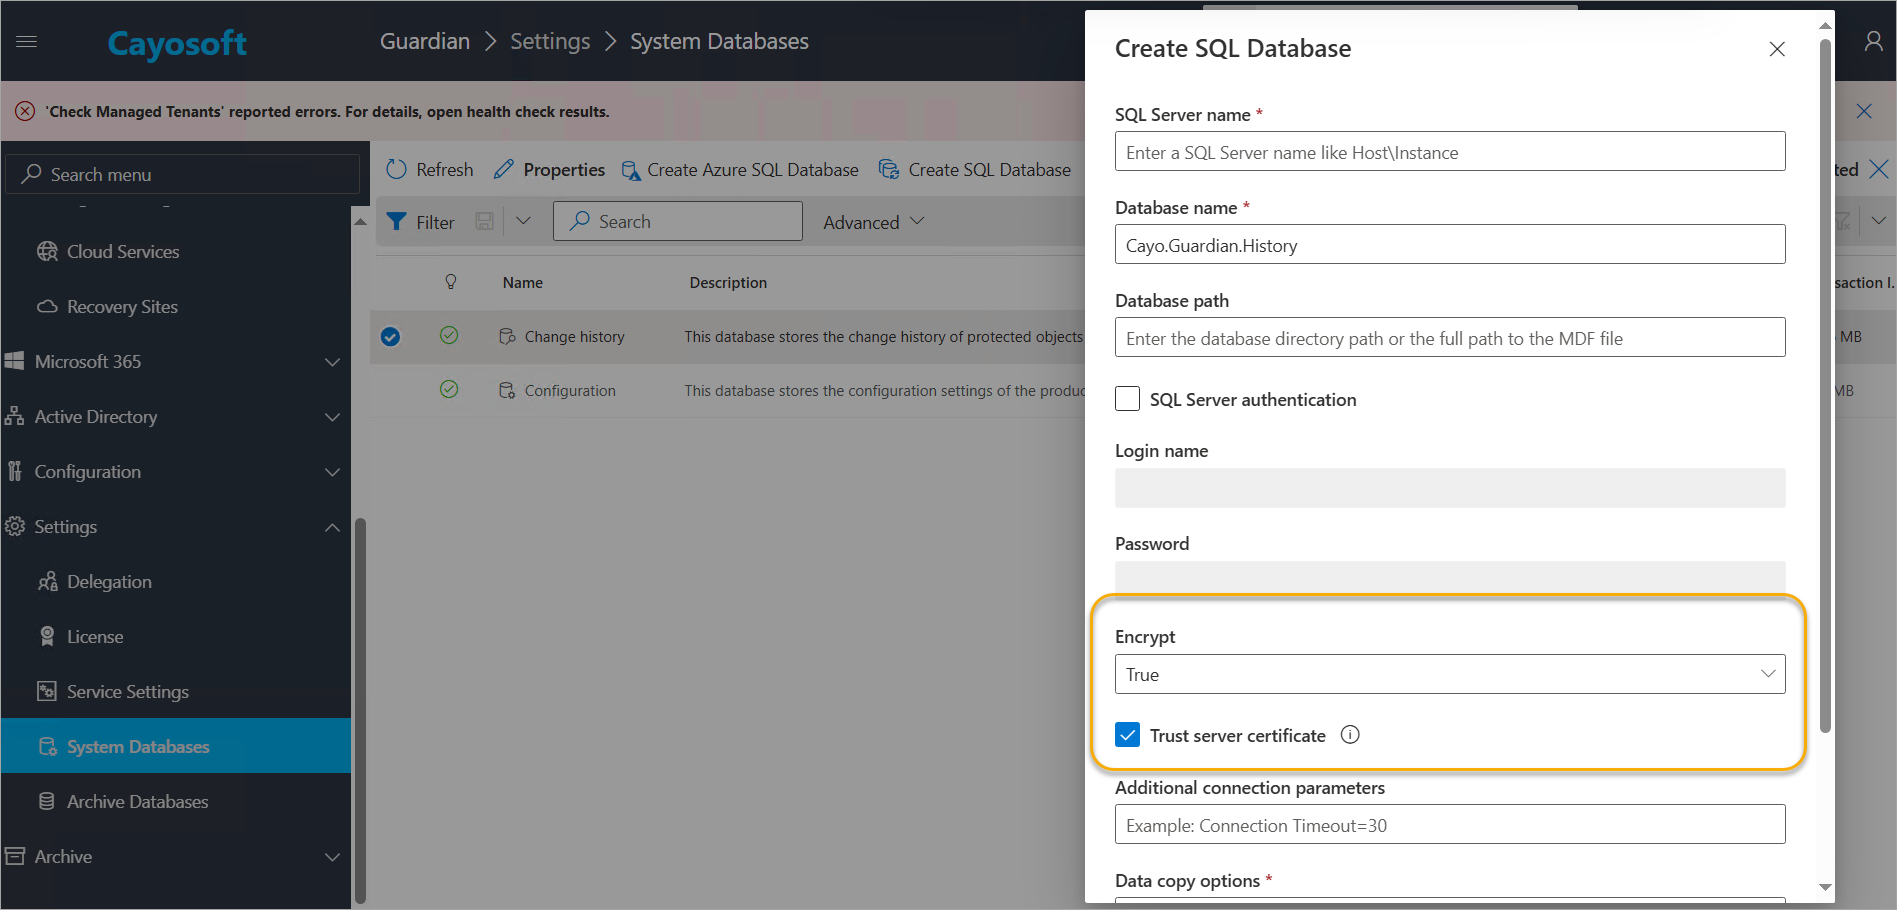
Task: Click the green status icon for Configuration
Action: (449, 389)
